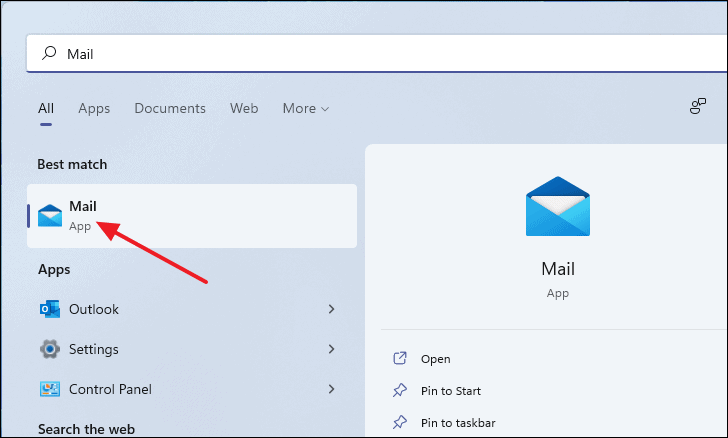Click the Settings gear icon
This screenshot has height=438, width=728.
50,349
